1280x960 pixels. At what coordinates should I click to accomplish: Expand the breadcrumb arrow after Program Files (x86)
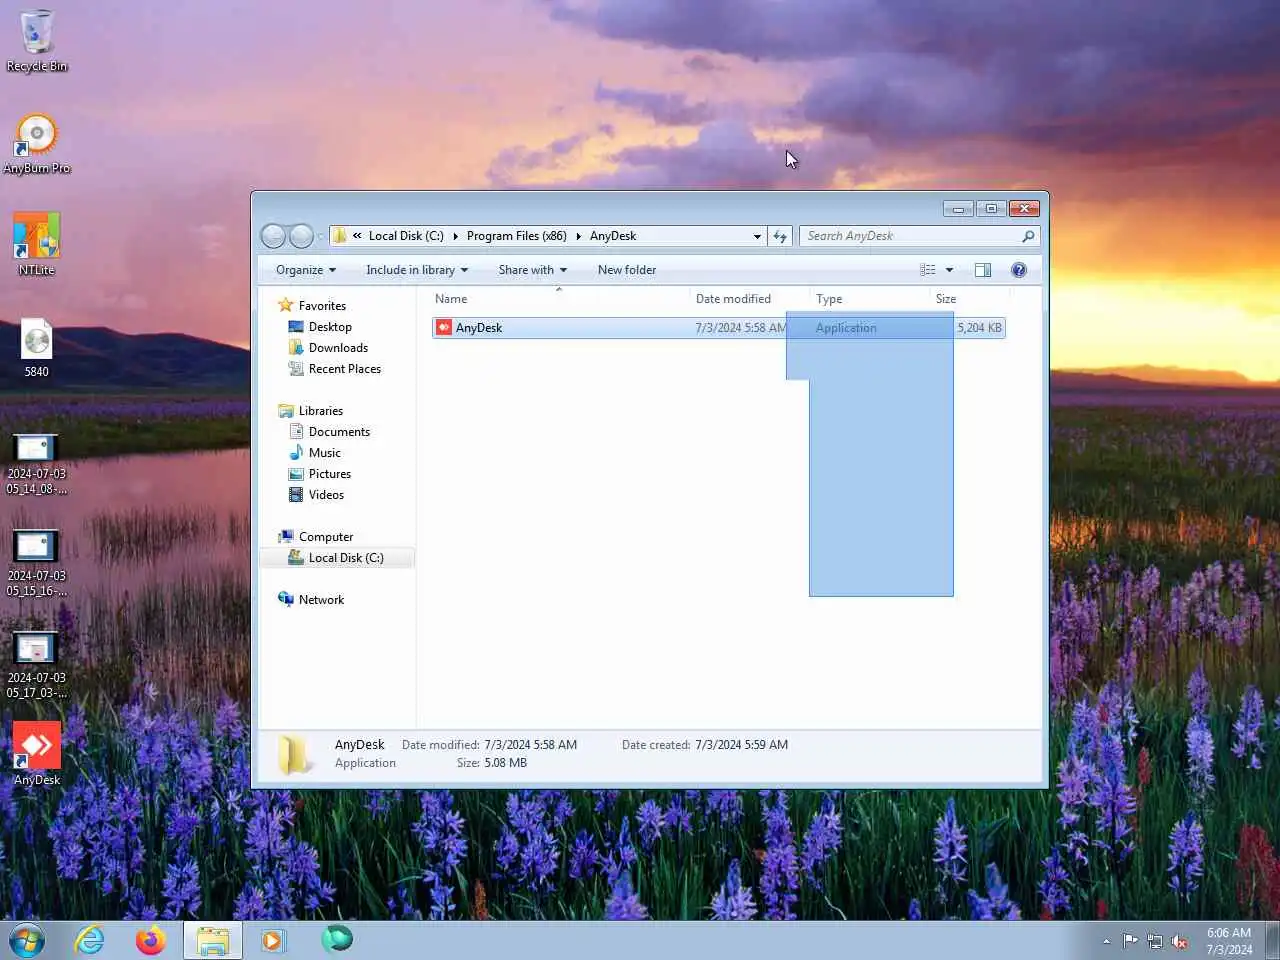[578, 236]
